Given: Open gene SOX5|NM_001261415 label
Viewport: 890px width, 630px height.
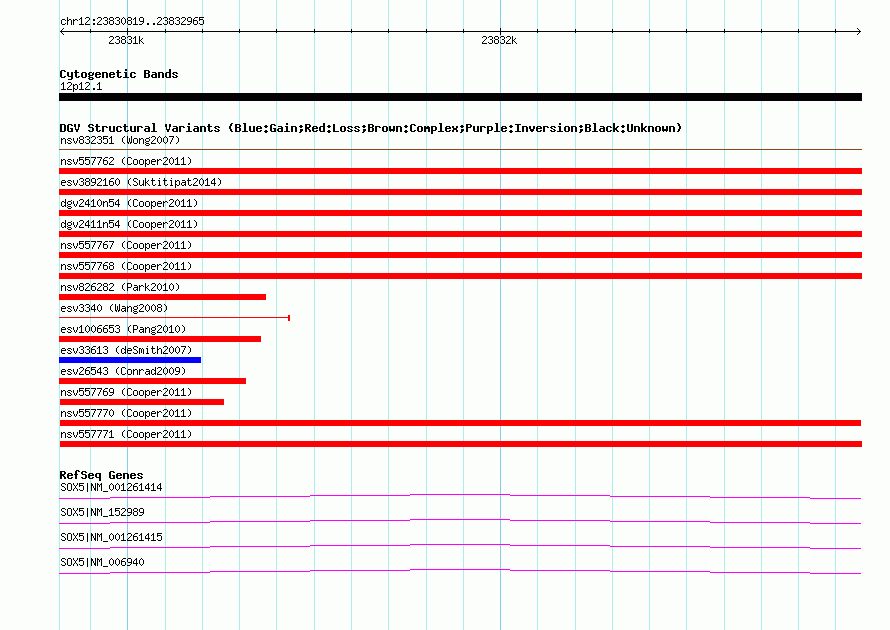Looking at the screenshot, I should coord(111,537).
